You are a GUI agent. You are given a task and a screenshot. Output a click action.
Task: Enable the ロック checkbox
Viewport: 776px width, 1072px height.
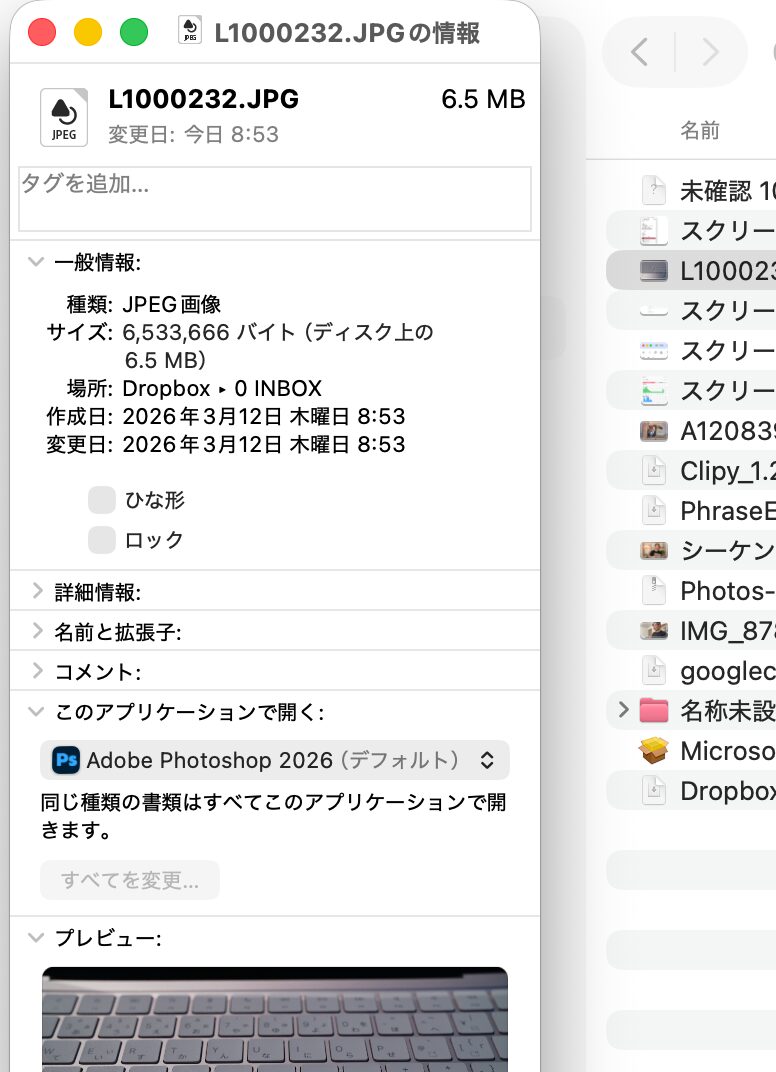click(102, 541)
